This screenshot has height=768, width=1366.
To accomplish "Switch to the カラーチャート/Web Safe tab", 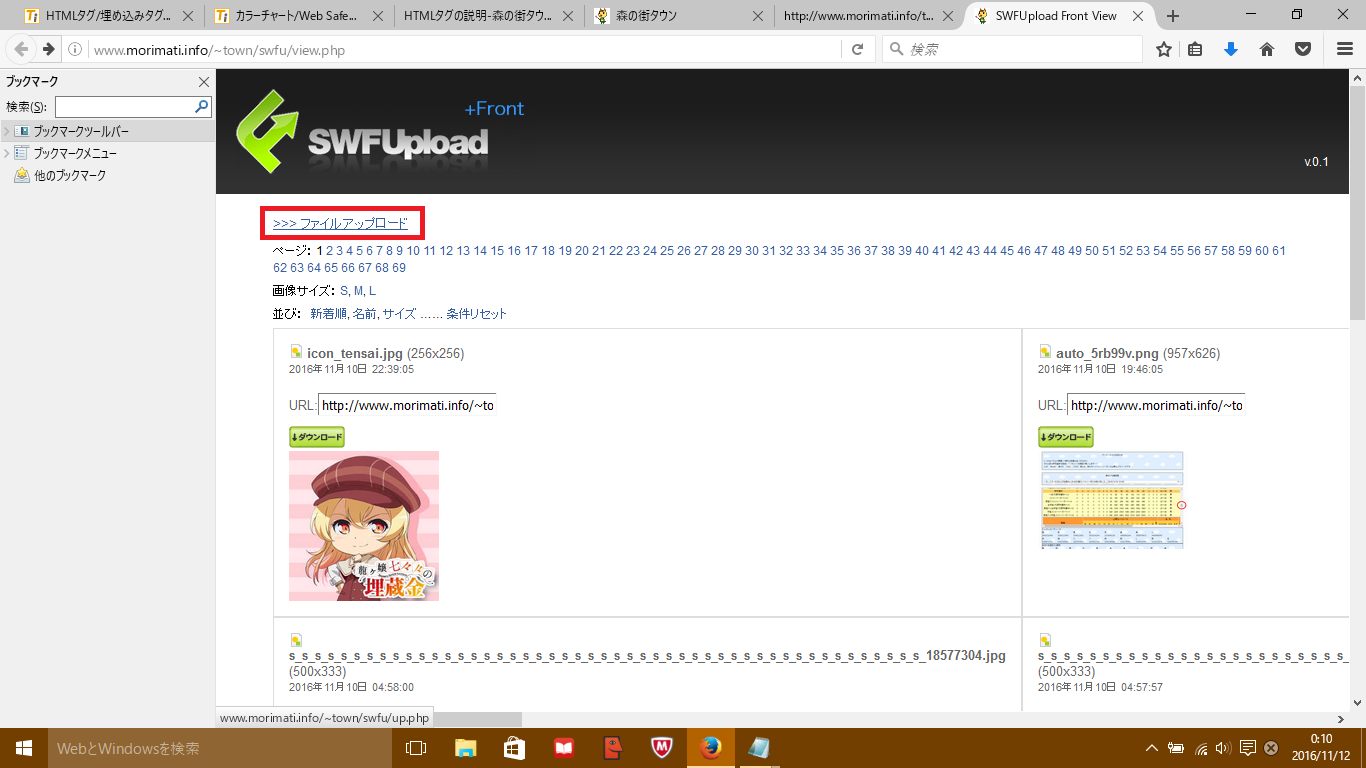I will pos(300,16).
